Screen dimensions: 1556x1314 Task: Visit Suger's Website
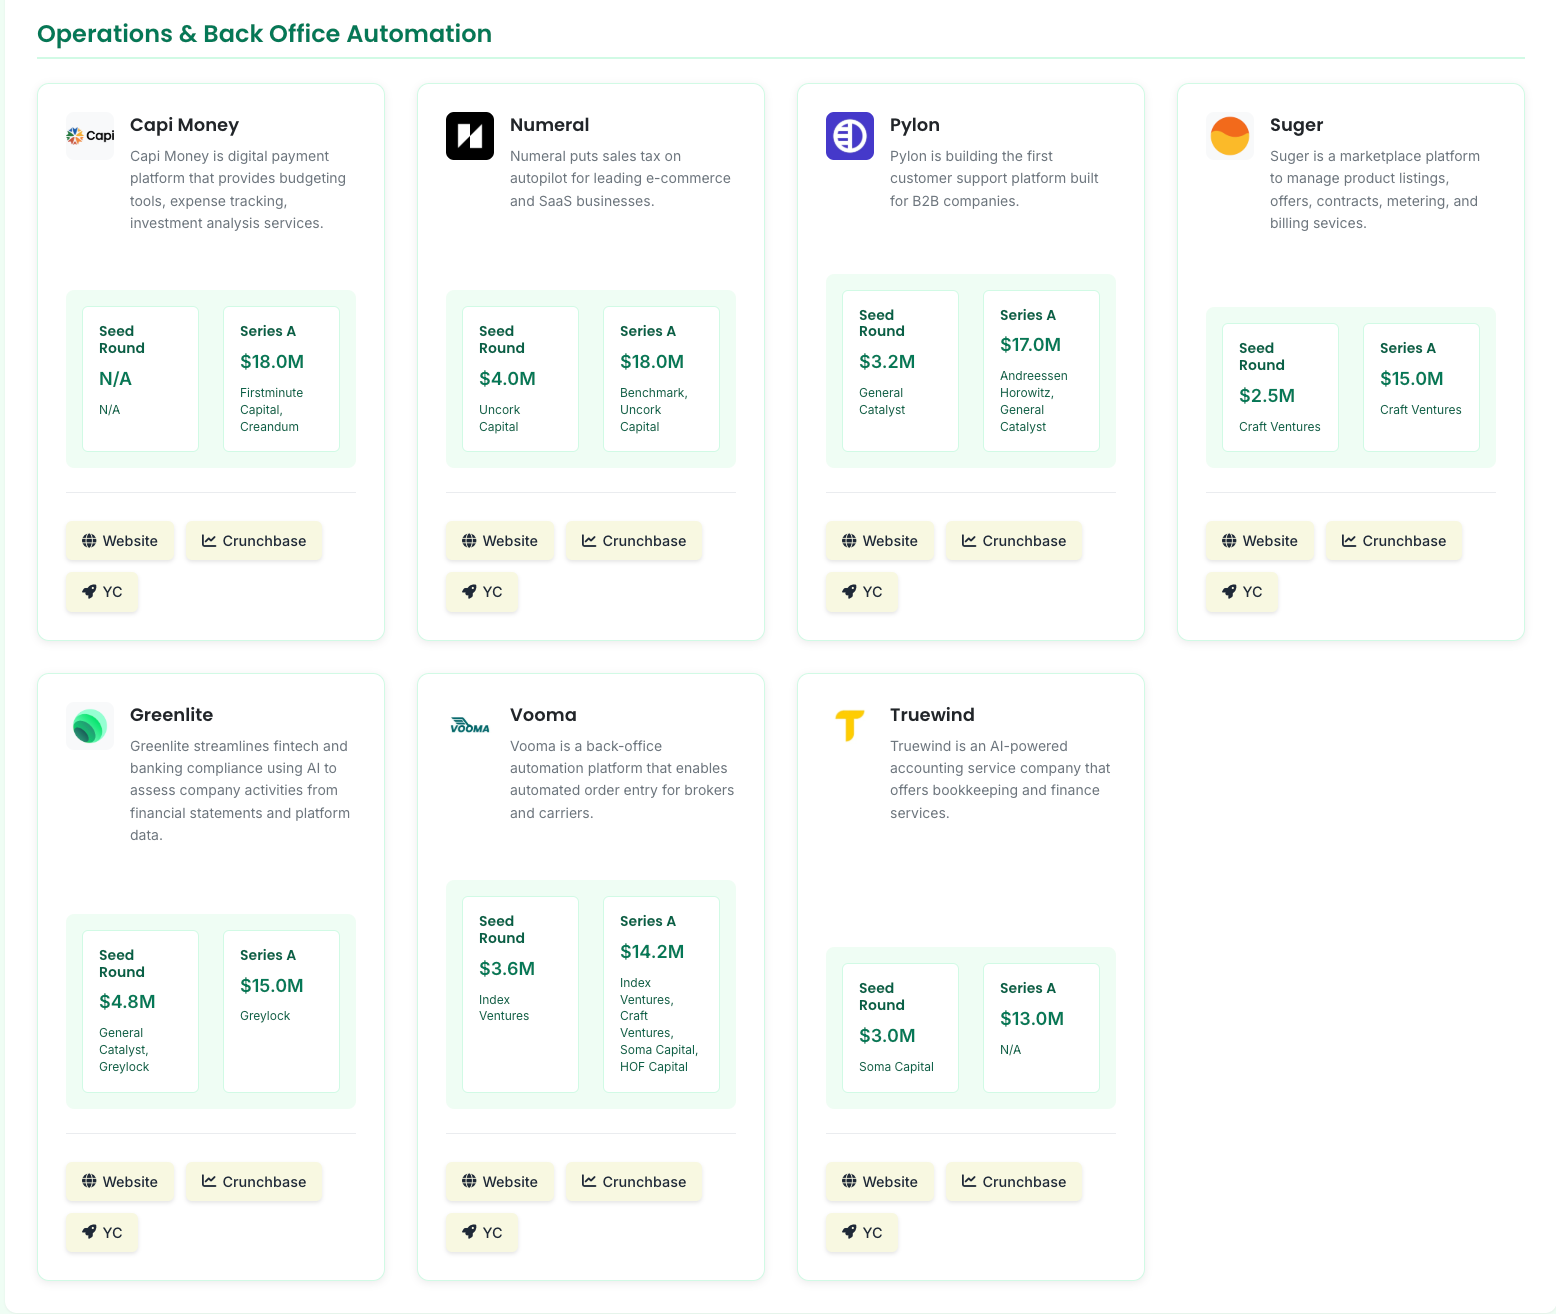click(x=1260, y=541)
